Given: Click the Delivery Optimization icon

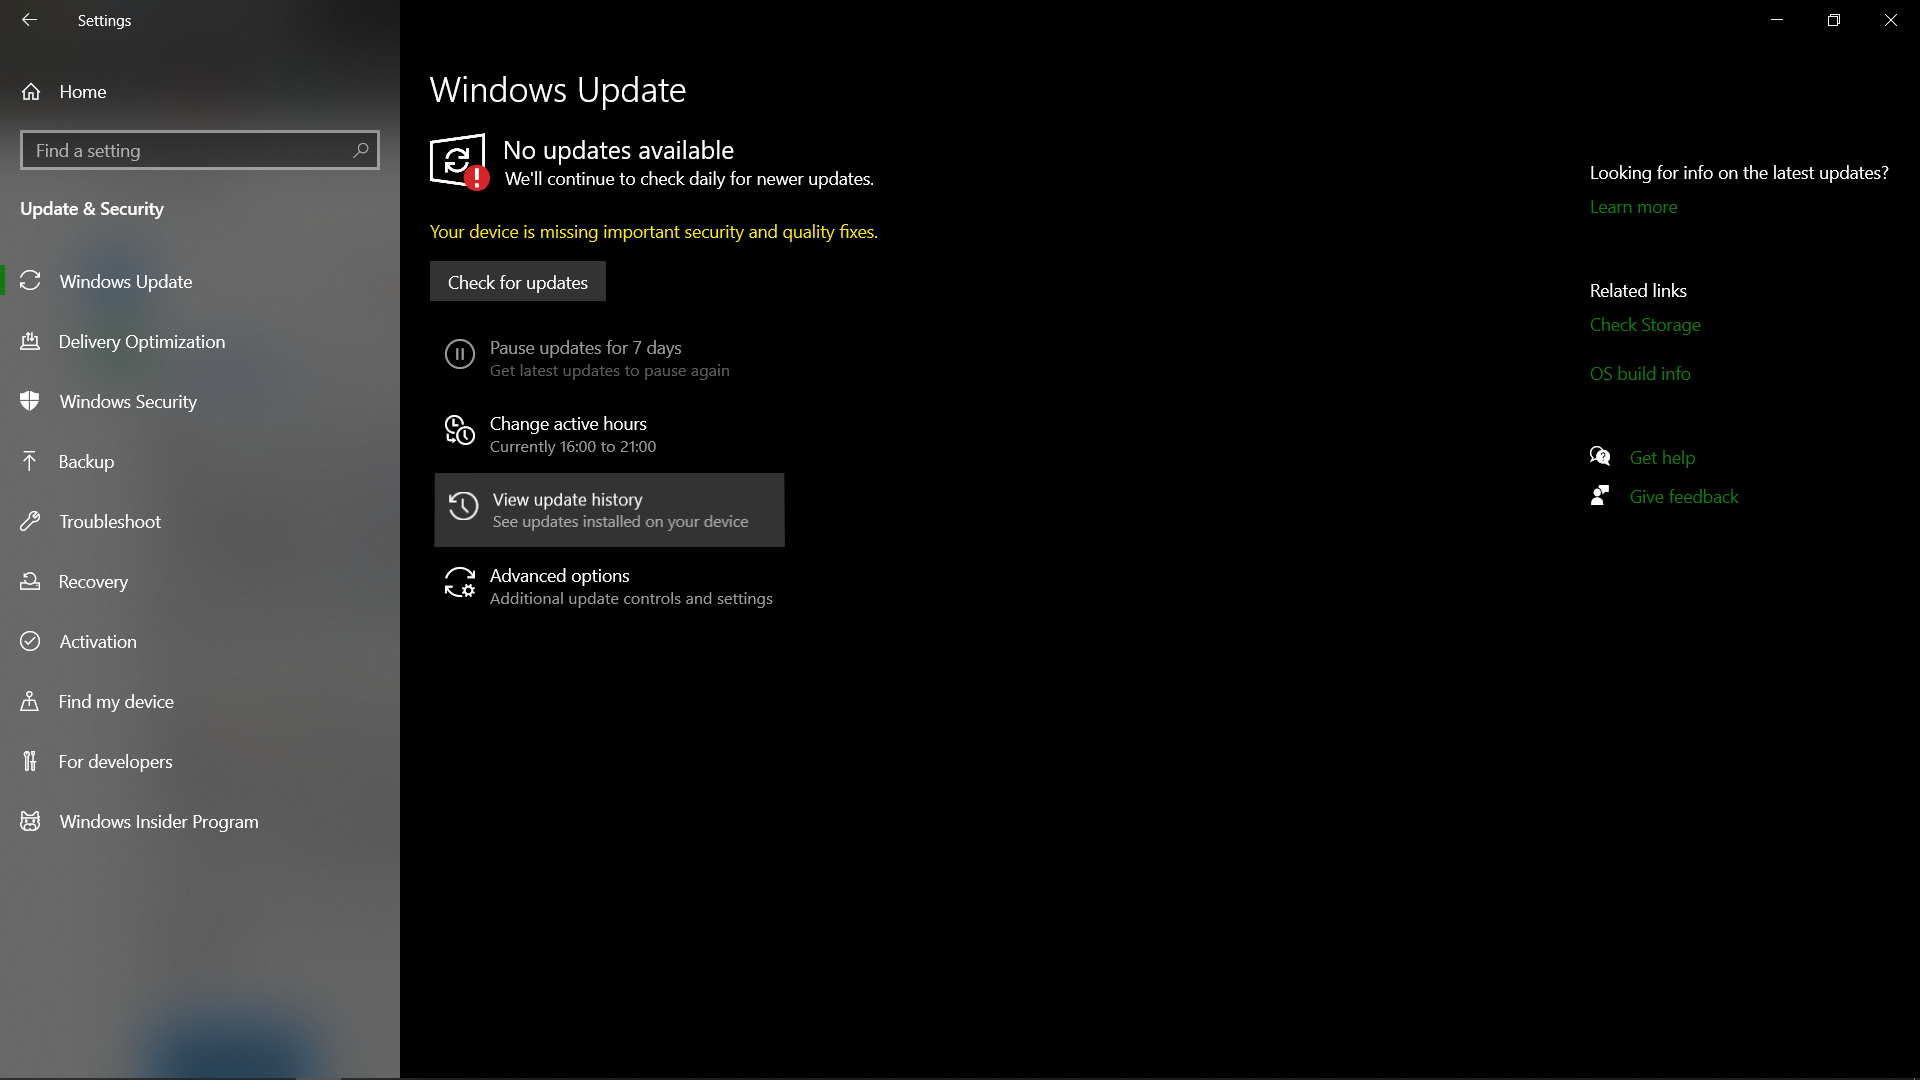Looking at the screenshot, I should coord(30,341).
